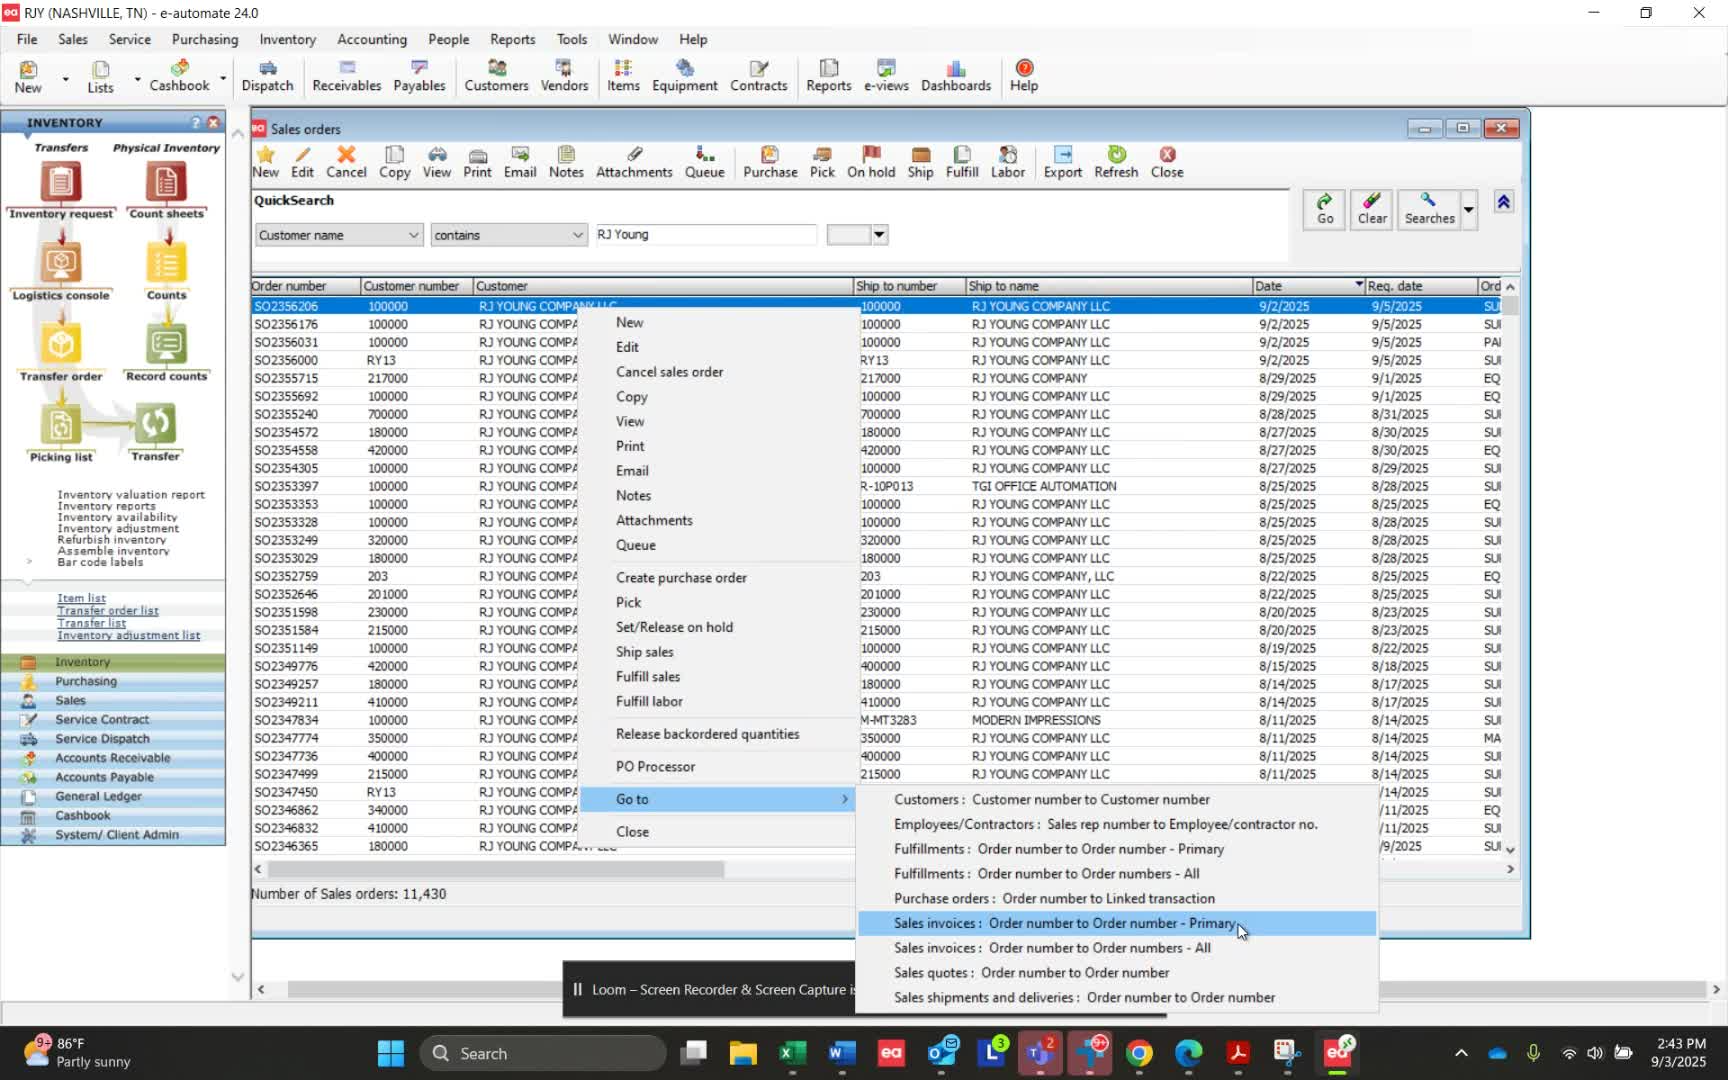
Task: Collapse the QuickSearch panel with double chevron
Action: (1503, 202)
